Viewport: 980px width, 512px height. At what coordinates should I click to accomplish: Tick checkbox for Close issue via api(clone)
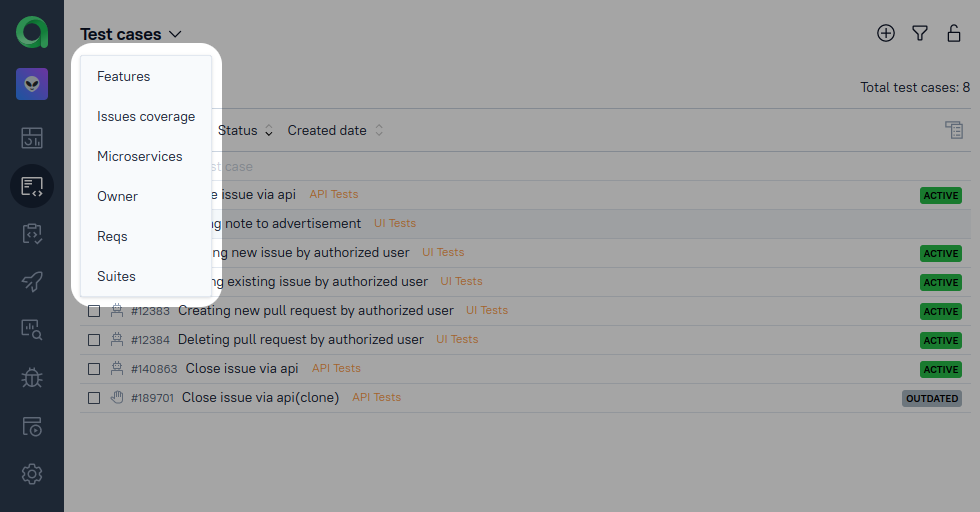click(x=94, y=398)
